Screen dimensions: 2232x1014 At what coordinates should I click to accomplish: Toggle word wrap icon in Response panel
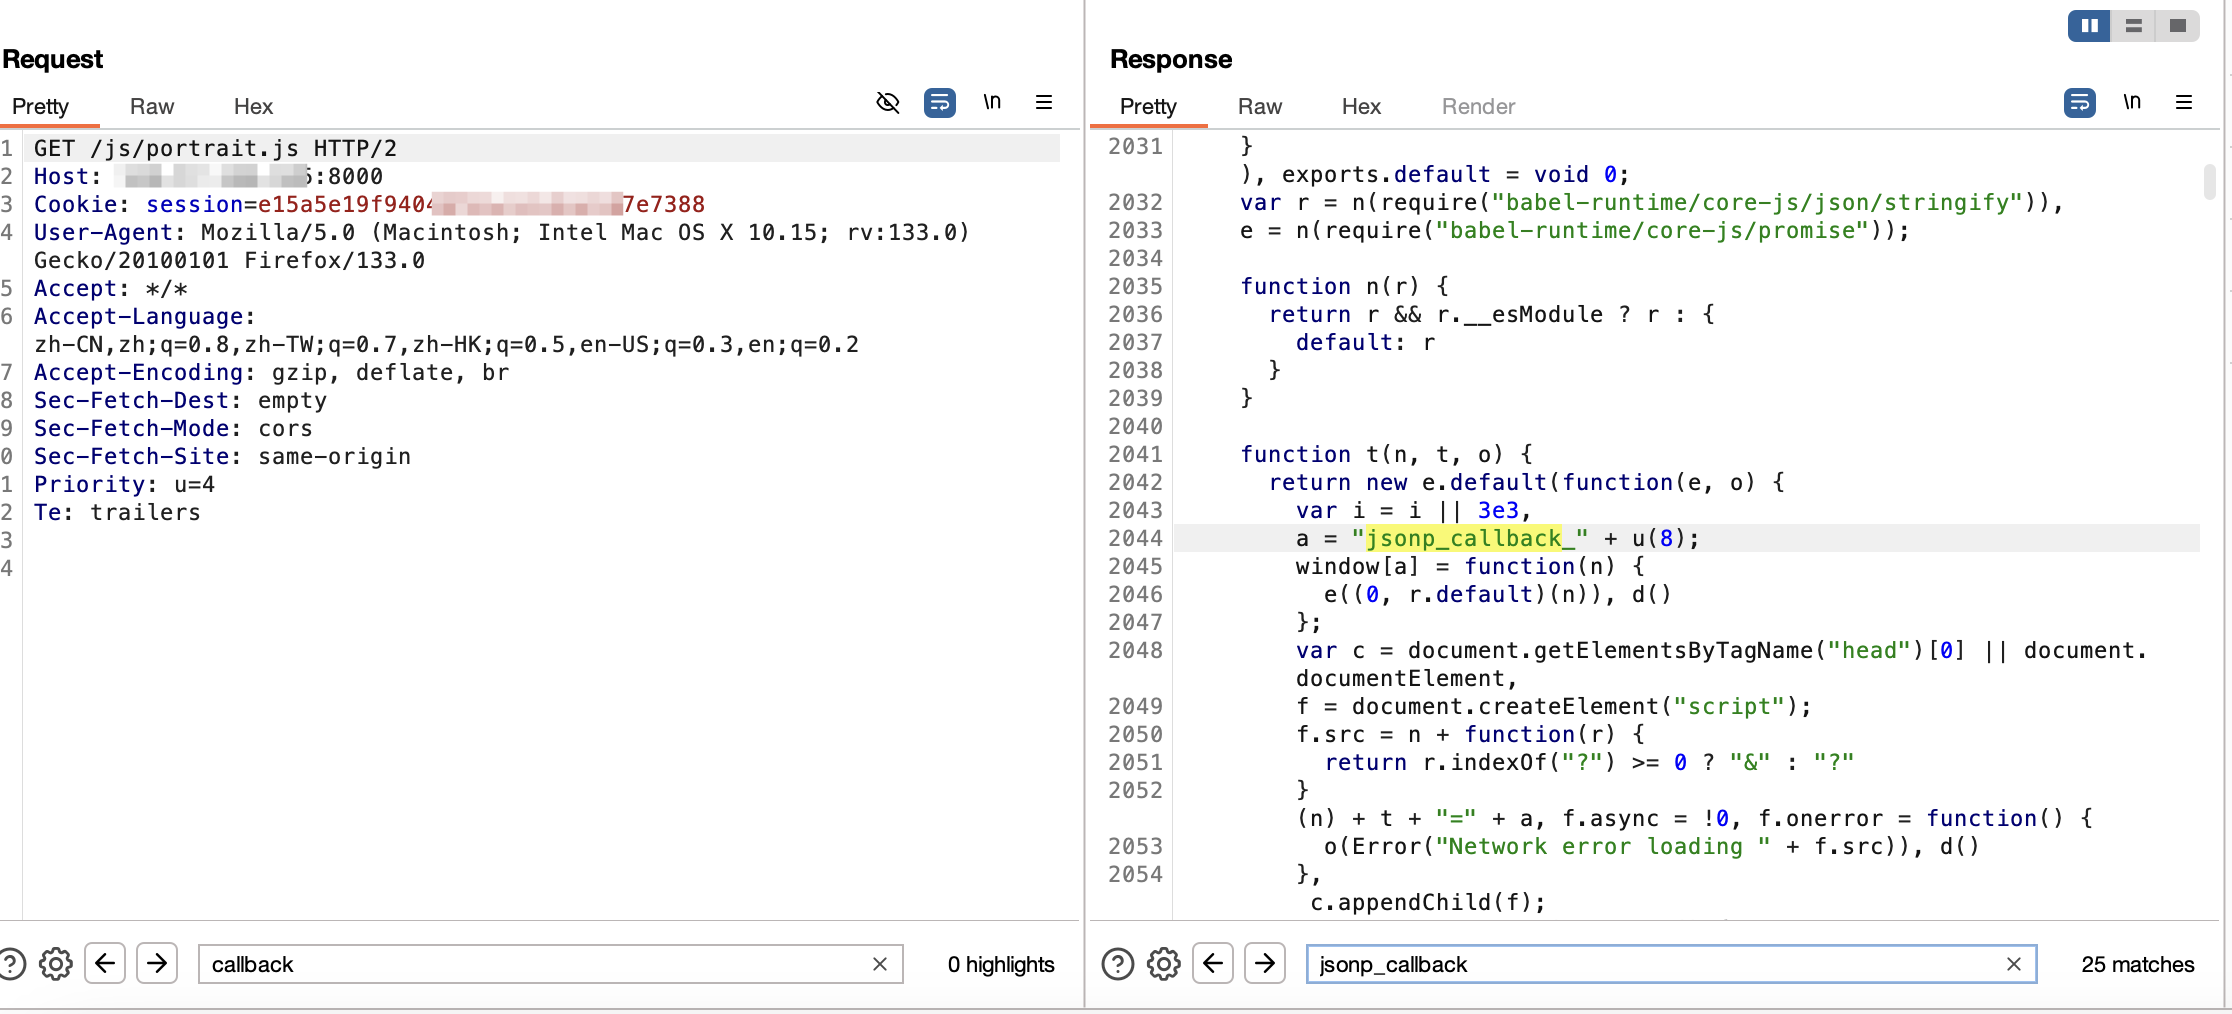point(2079,103)
